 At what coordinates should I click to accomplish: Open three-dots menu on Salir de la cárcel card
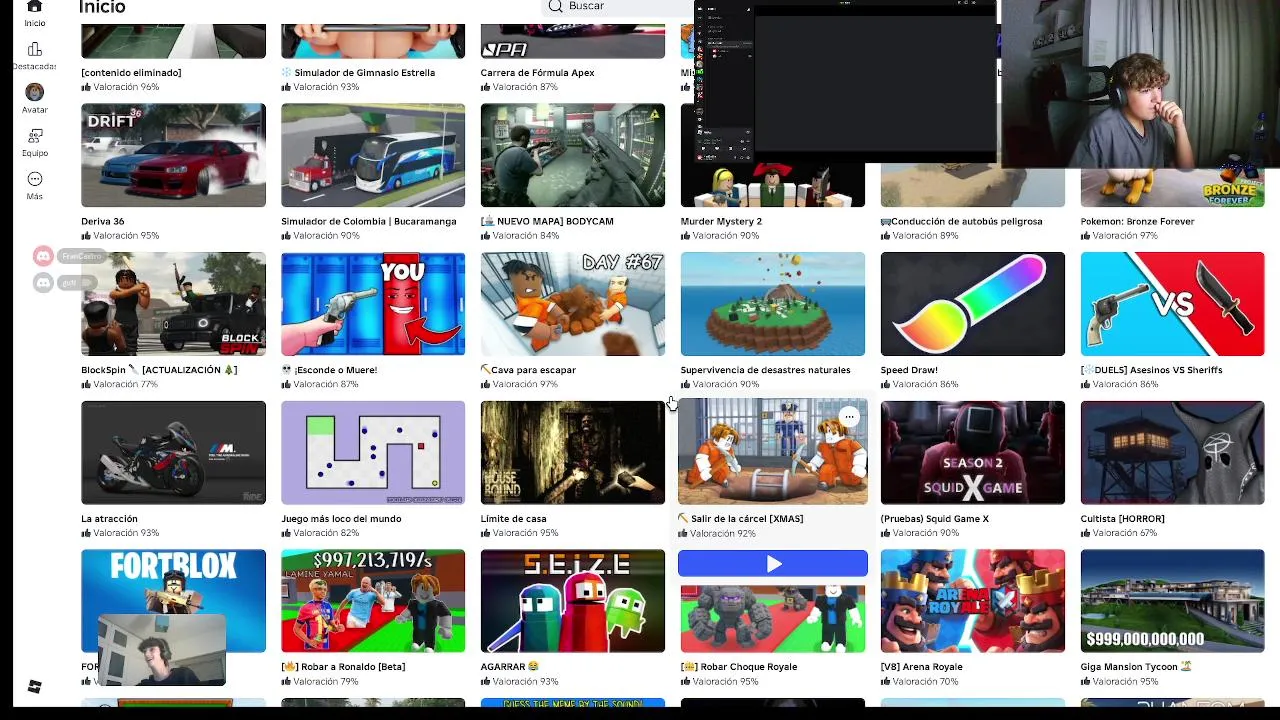click(x=849, y=417)
